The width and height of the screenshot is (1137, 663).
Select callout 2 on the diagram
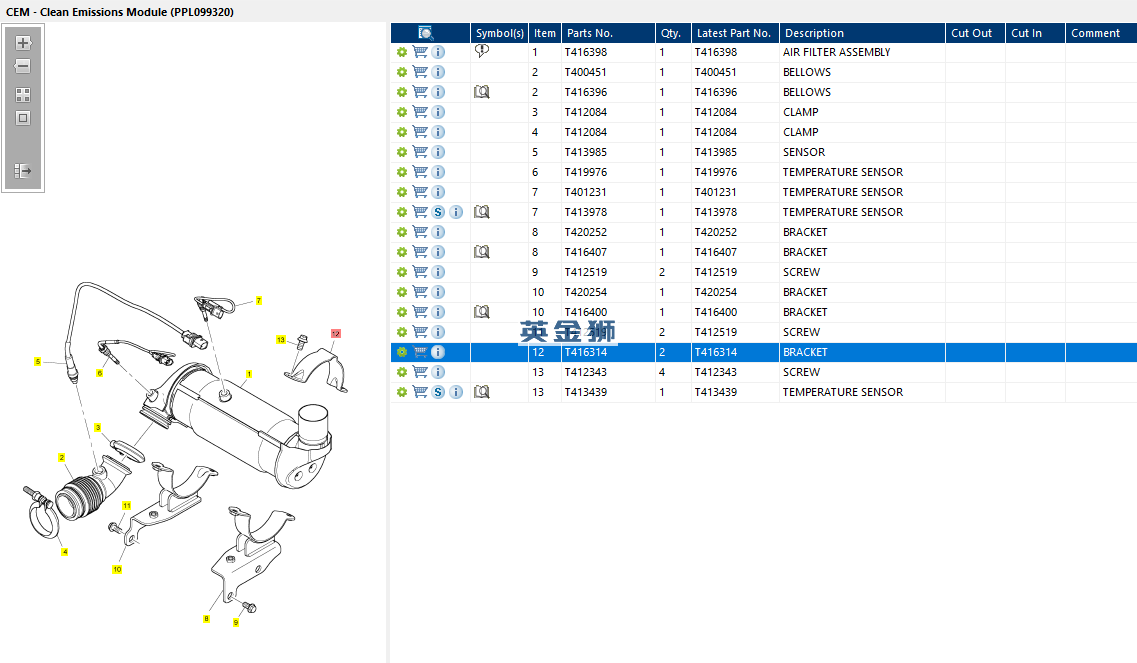coord(62,458)
